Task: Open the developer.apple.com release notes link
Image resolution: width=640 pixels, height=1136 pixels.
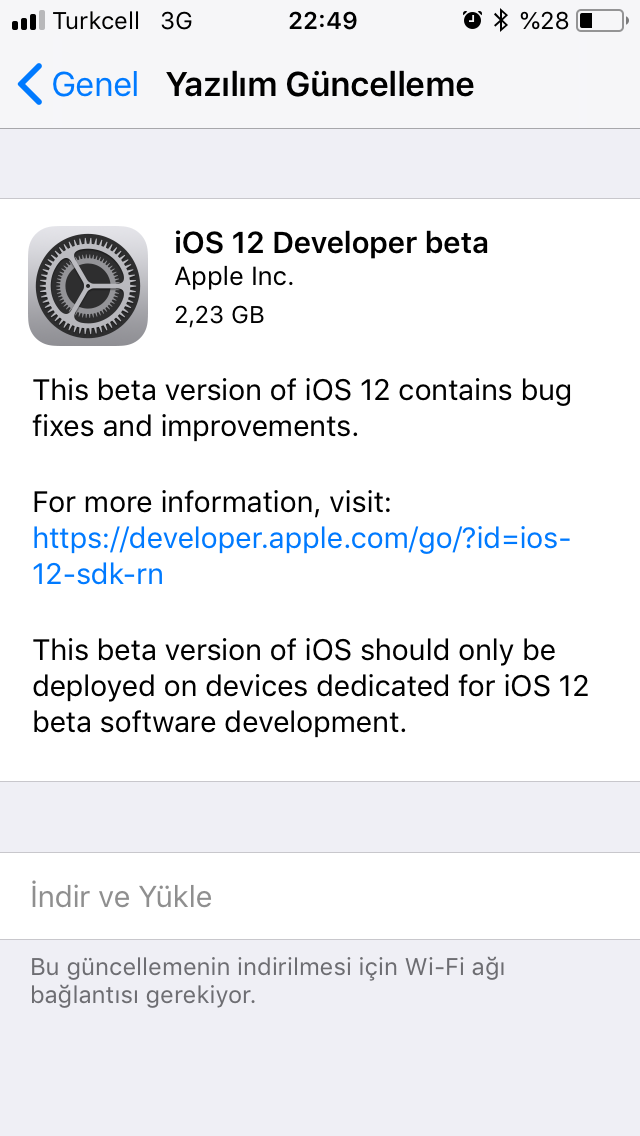Action: tap(302, 556)
